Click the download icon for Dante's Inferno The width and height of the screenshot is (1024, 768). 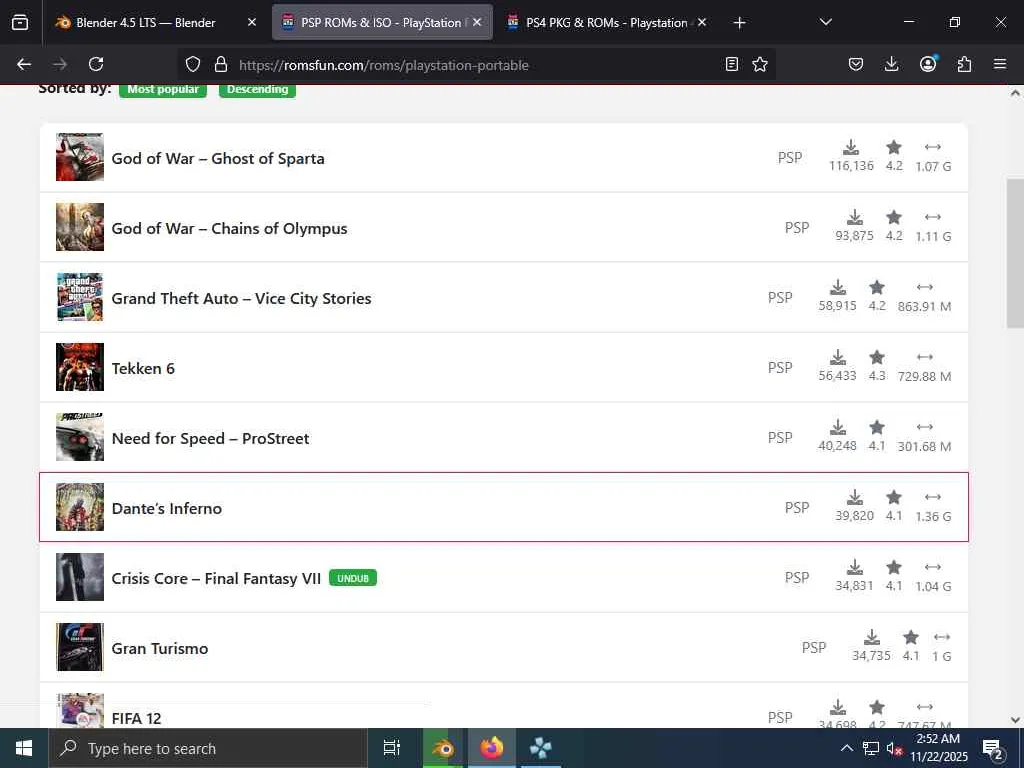coord(855,498)
